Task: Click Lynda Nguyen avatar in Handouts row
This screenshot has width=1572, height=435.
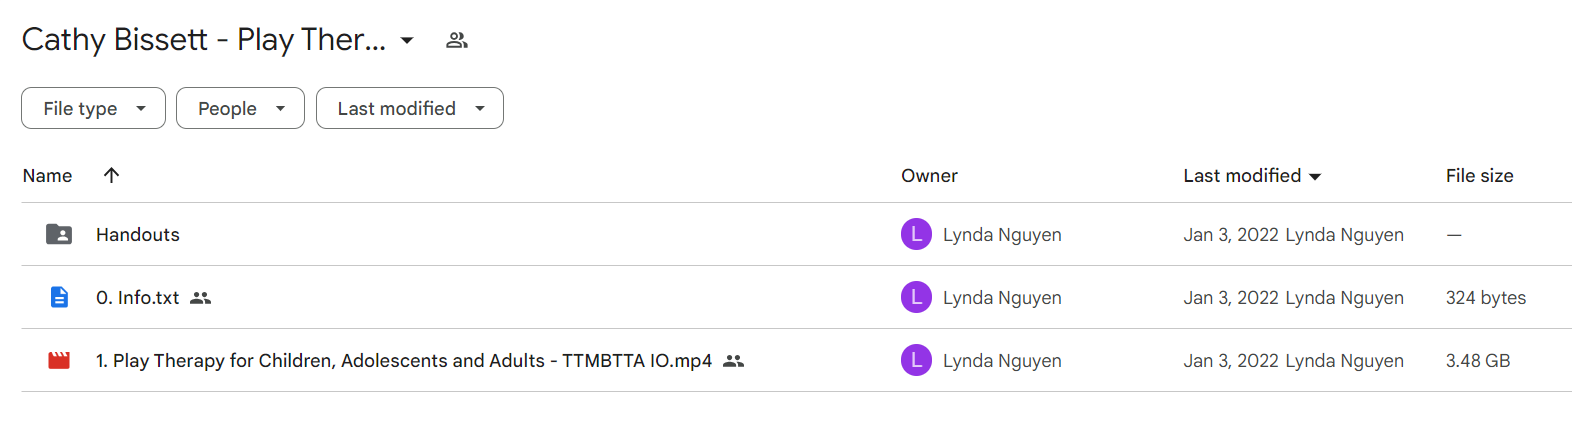Action: click(x=916, y=234)
